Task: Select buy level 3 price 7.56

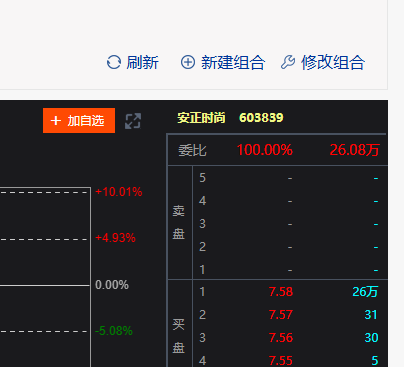Action: point(281,338)
